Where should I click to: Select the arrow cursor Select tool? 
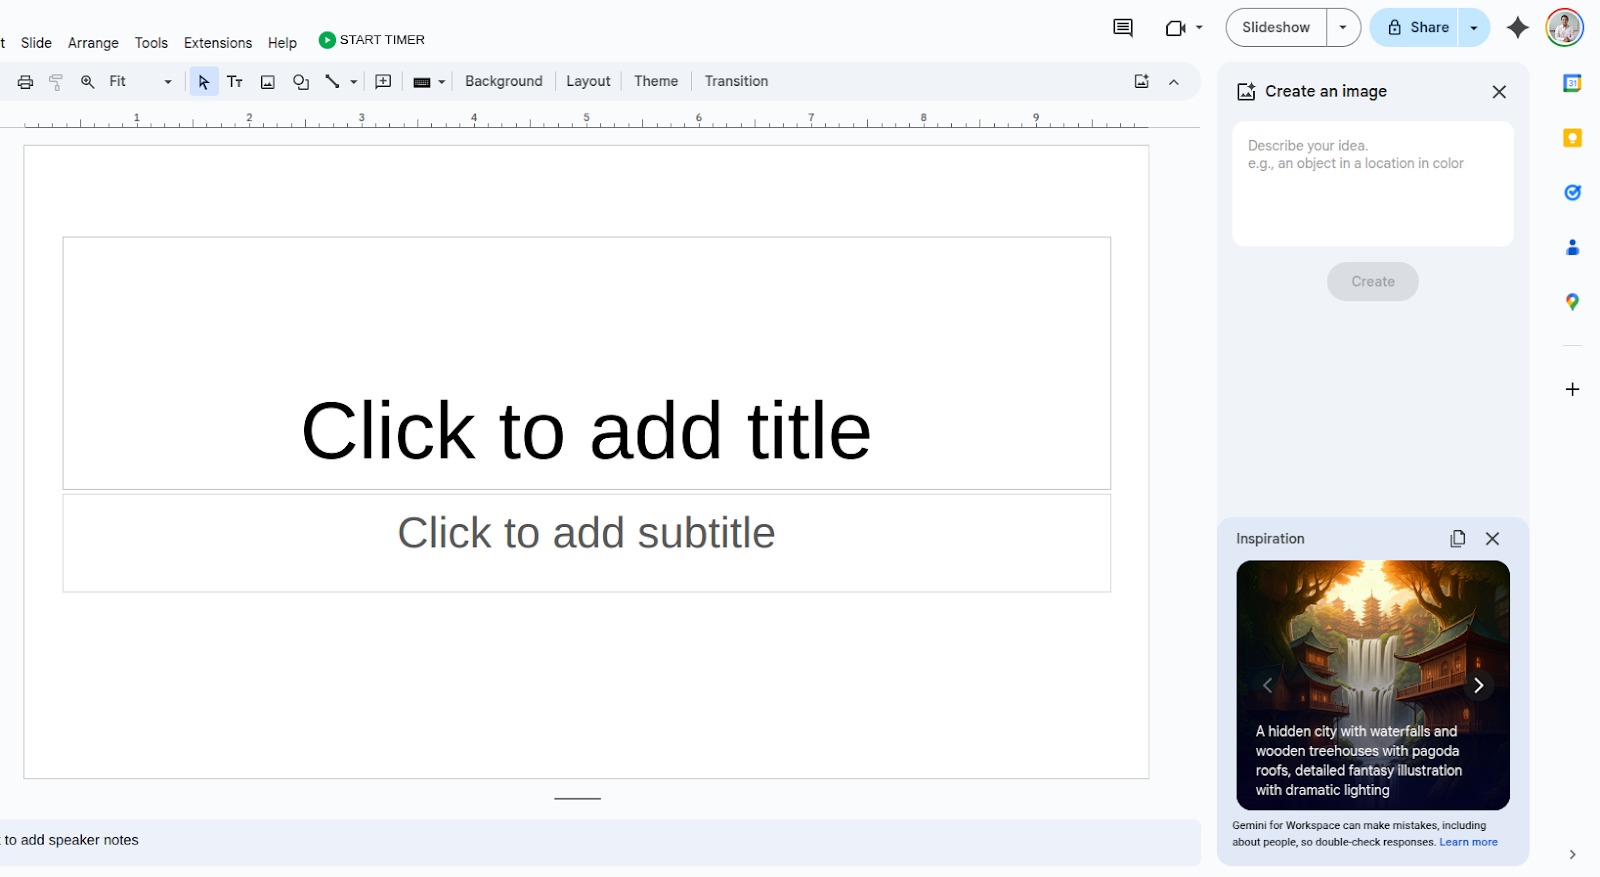click(203, 82)
